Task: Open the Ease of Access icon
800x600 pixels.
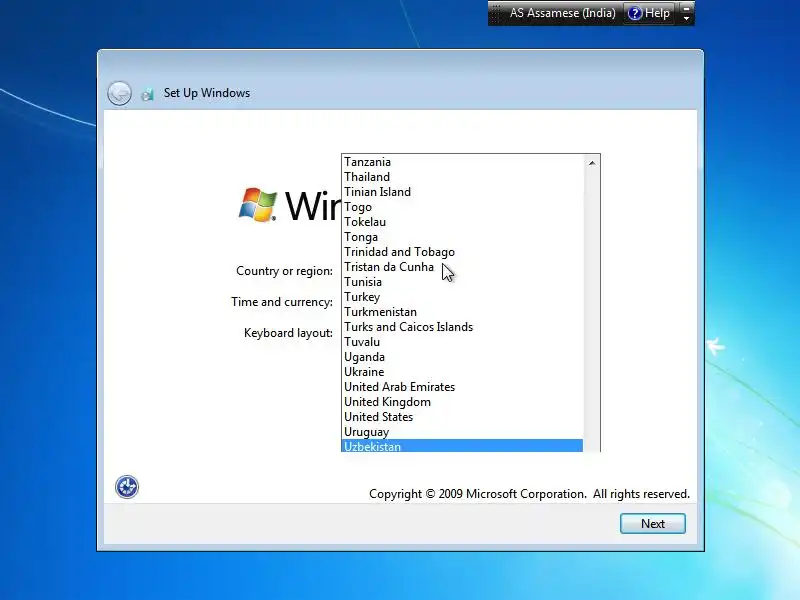Action: (127, 487)
